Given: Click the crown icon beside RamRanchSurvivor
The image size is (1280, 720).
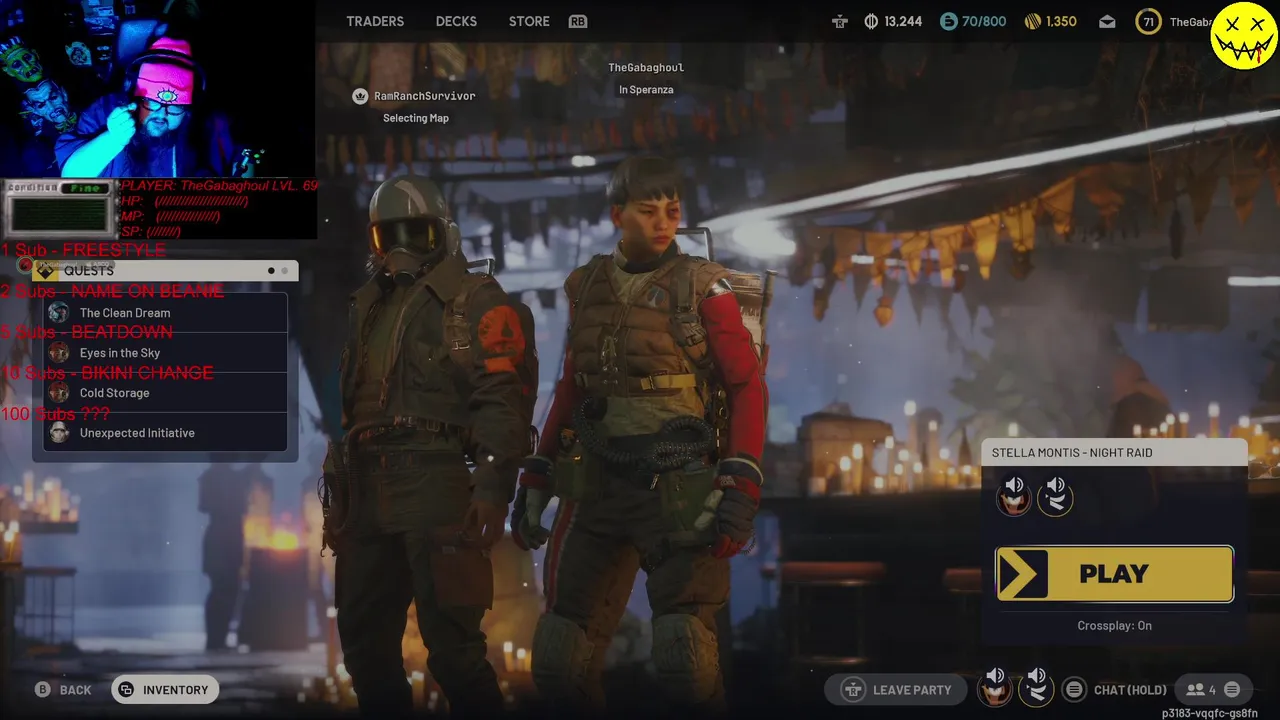Looking at the screenshot, I should [x=360, y=96].
